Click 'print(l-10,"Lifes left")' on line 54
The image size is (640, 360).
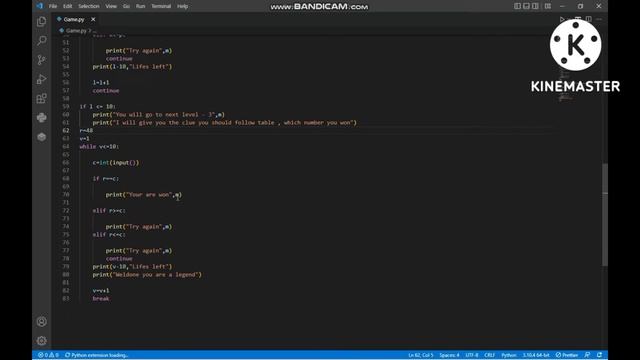(132, 67)
